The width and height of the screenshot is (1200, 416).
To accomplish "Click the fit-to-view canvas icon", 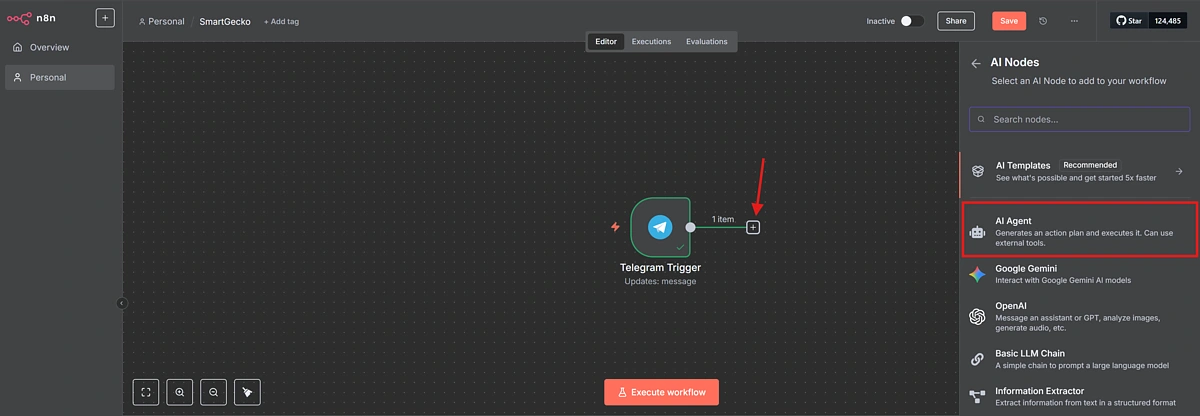I will pyautogui.click(x=146, y=392).
